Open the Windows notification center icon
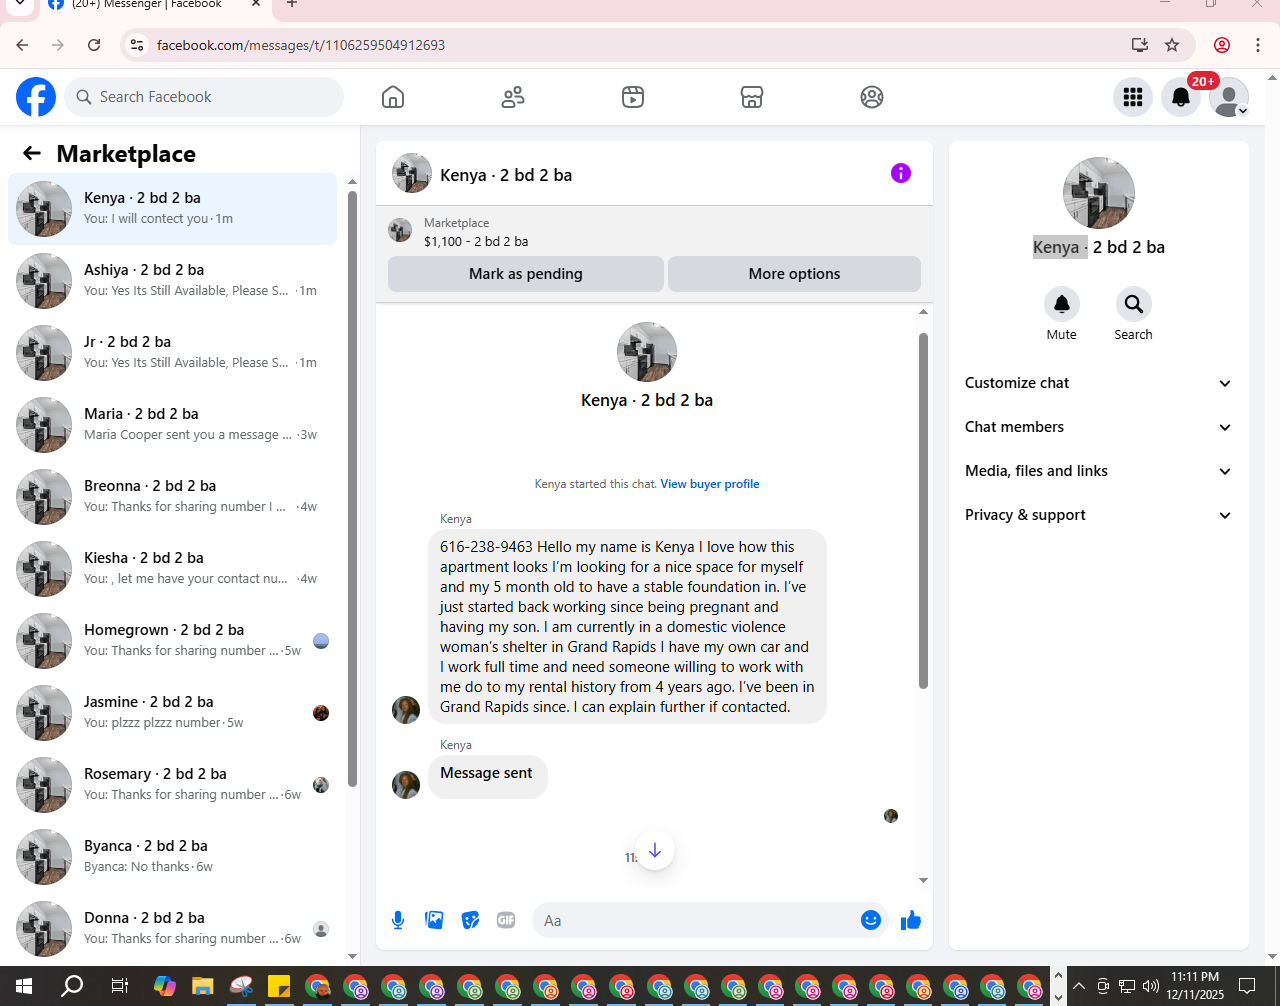 tap(1247, 986)
